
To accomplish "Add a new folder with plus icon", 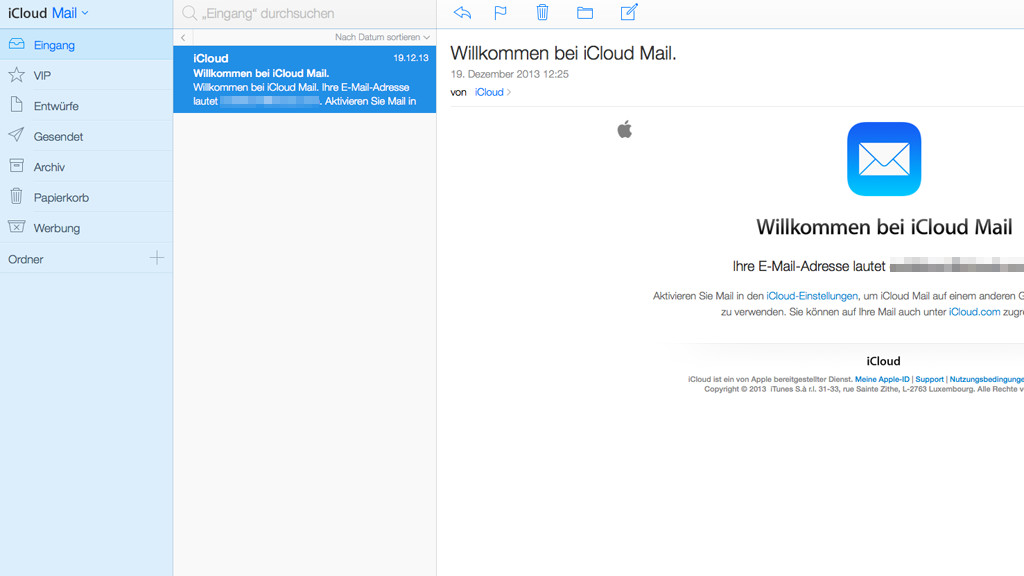I will tap(156, 258).
